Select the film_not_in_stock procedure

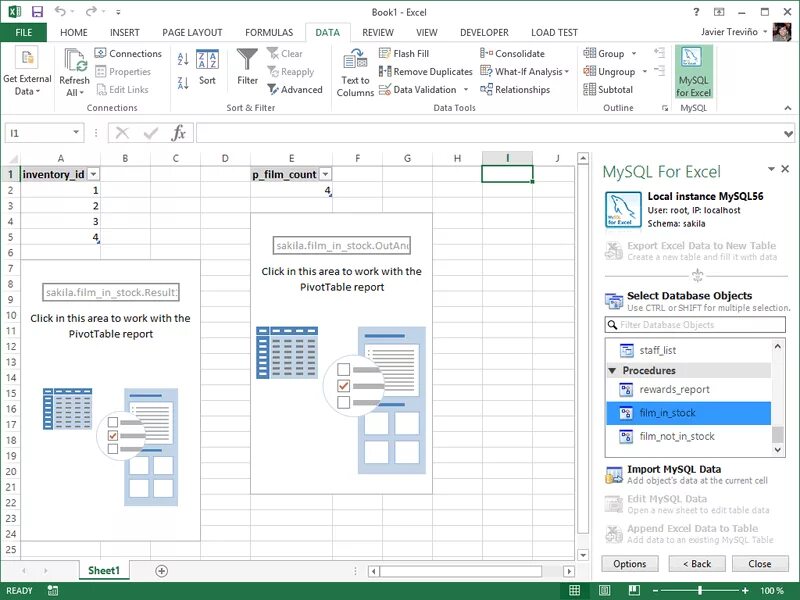pos(688,437)
